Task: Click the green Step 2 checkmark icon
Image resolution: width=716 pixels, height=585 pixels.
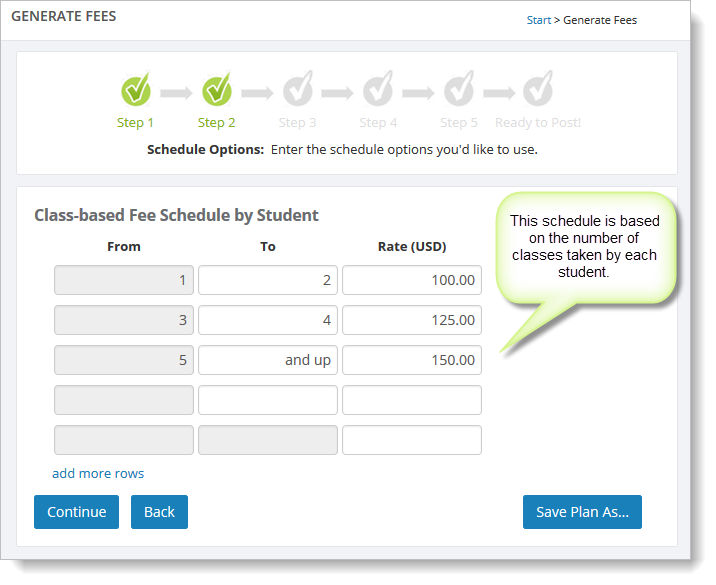Action: (217, 89)
